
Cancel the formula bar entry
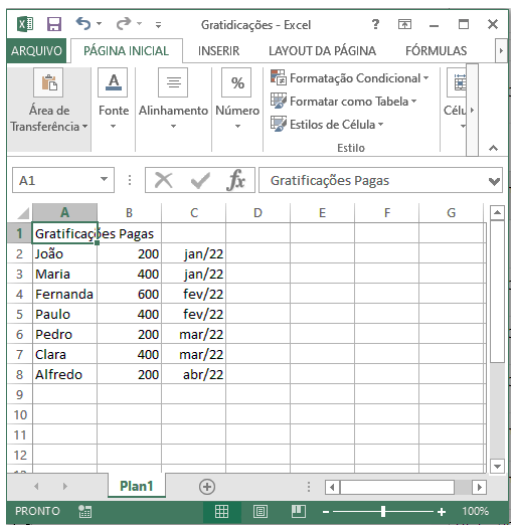(x=164, y=180)
